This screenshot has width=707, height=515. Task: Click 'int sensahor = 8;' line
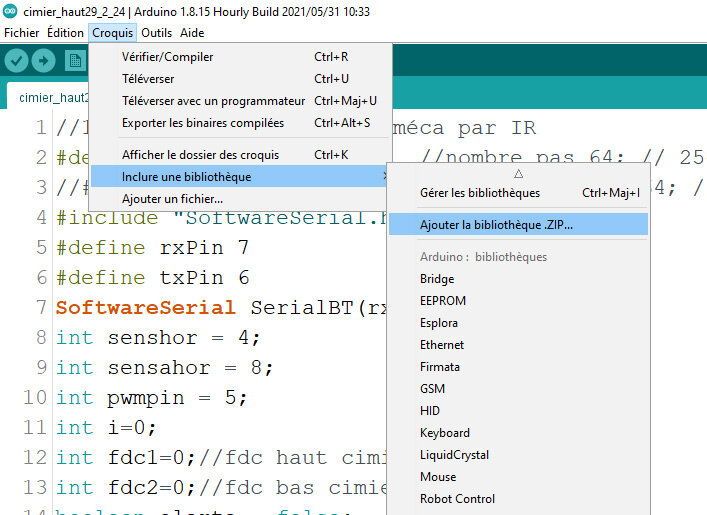click(165, 368)
